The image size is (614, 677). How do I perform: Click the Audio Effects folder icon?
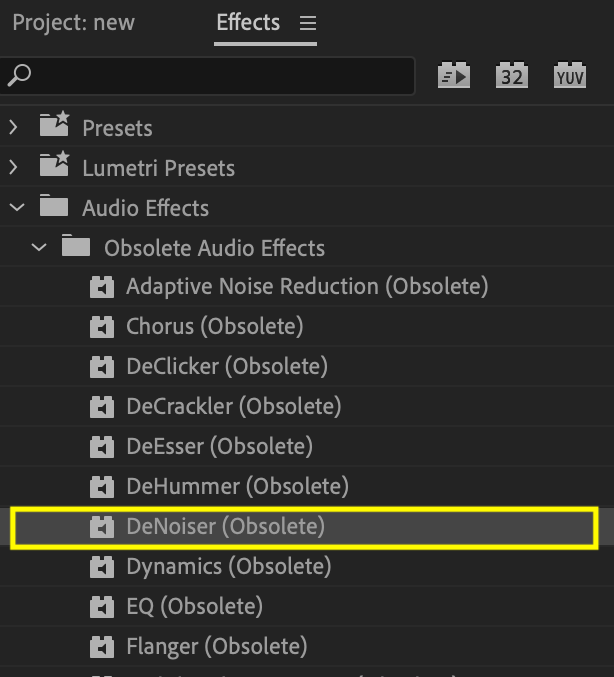pos(54,207)
